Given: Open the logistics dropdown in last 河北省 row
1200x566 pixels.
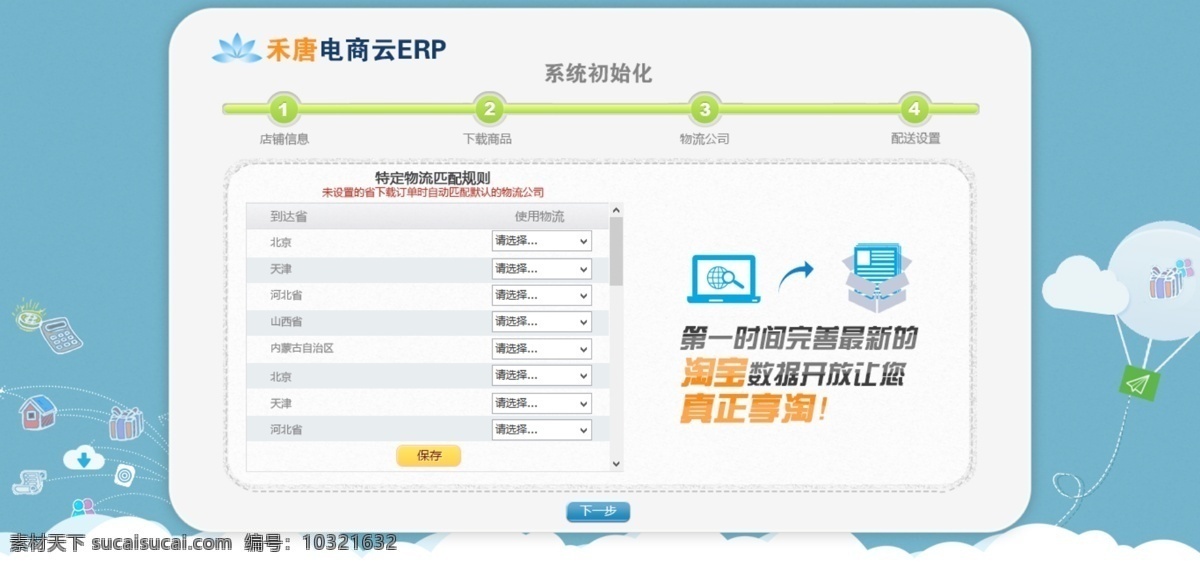Looking at the screenshot, I should (541, 429).
